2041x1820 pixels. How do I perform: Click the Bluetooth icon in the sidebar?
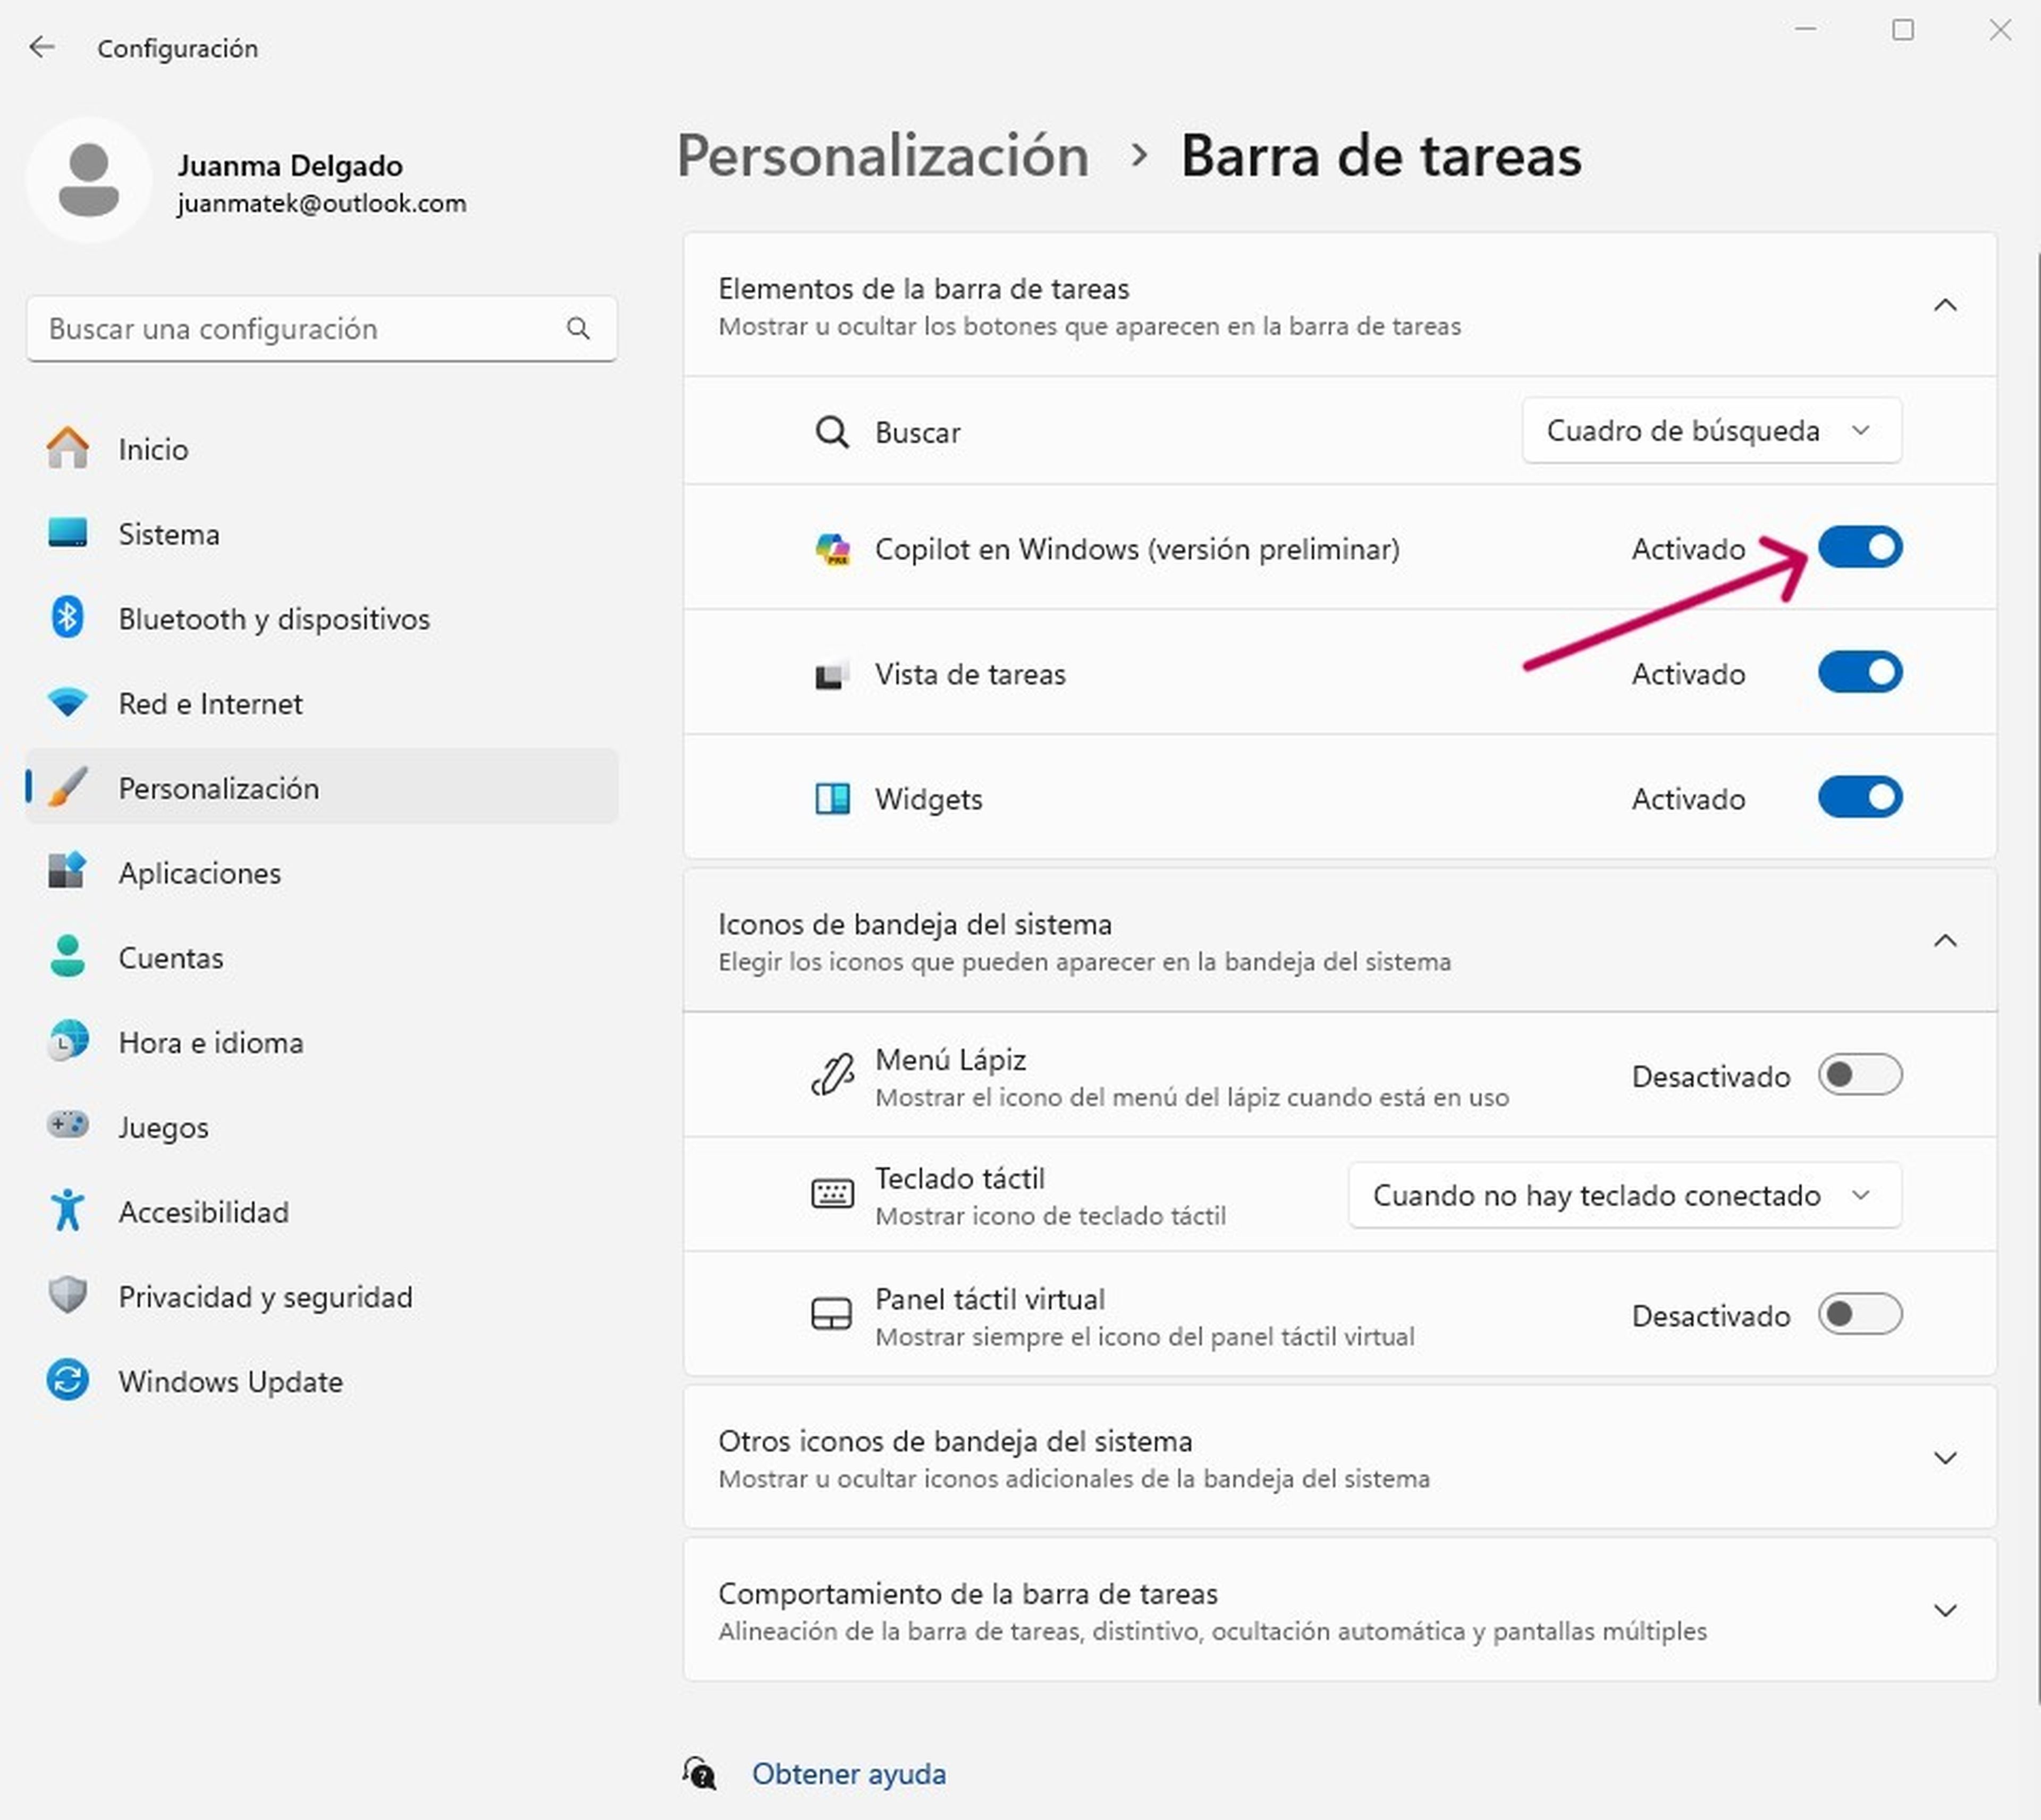pos(67,618)
